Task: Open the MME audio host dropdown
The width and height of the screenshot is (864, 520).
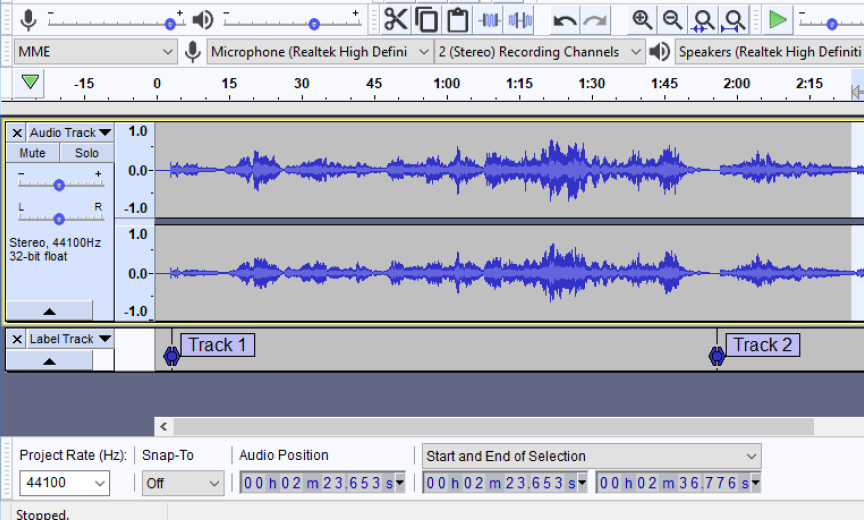Action: (96, 52)
